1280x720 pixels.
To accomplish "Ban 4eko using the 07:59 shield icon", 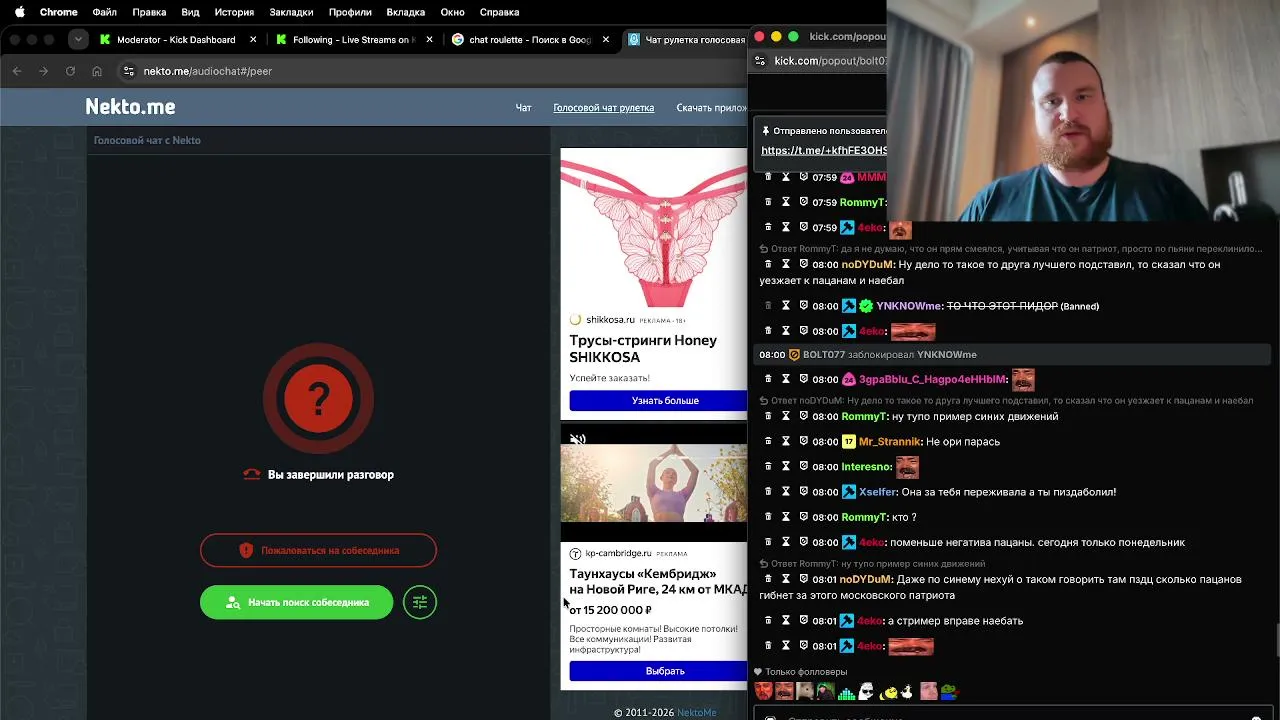I will [x=803, y=227].
